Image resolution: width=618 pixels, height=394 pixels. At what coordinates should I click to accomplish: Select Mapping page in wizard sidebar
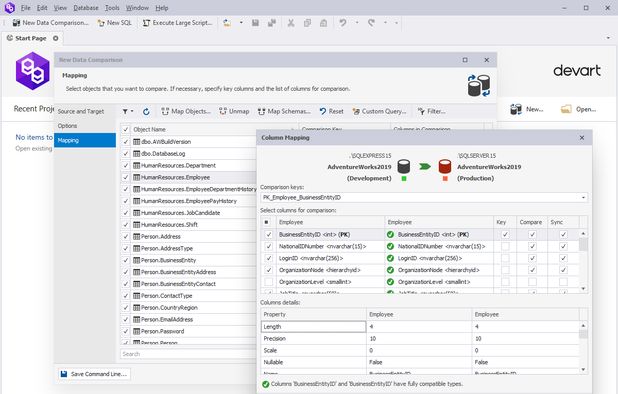(85, 140)
